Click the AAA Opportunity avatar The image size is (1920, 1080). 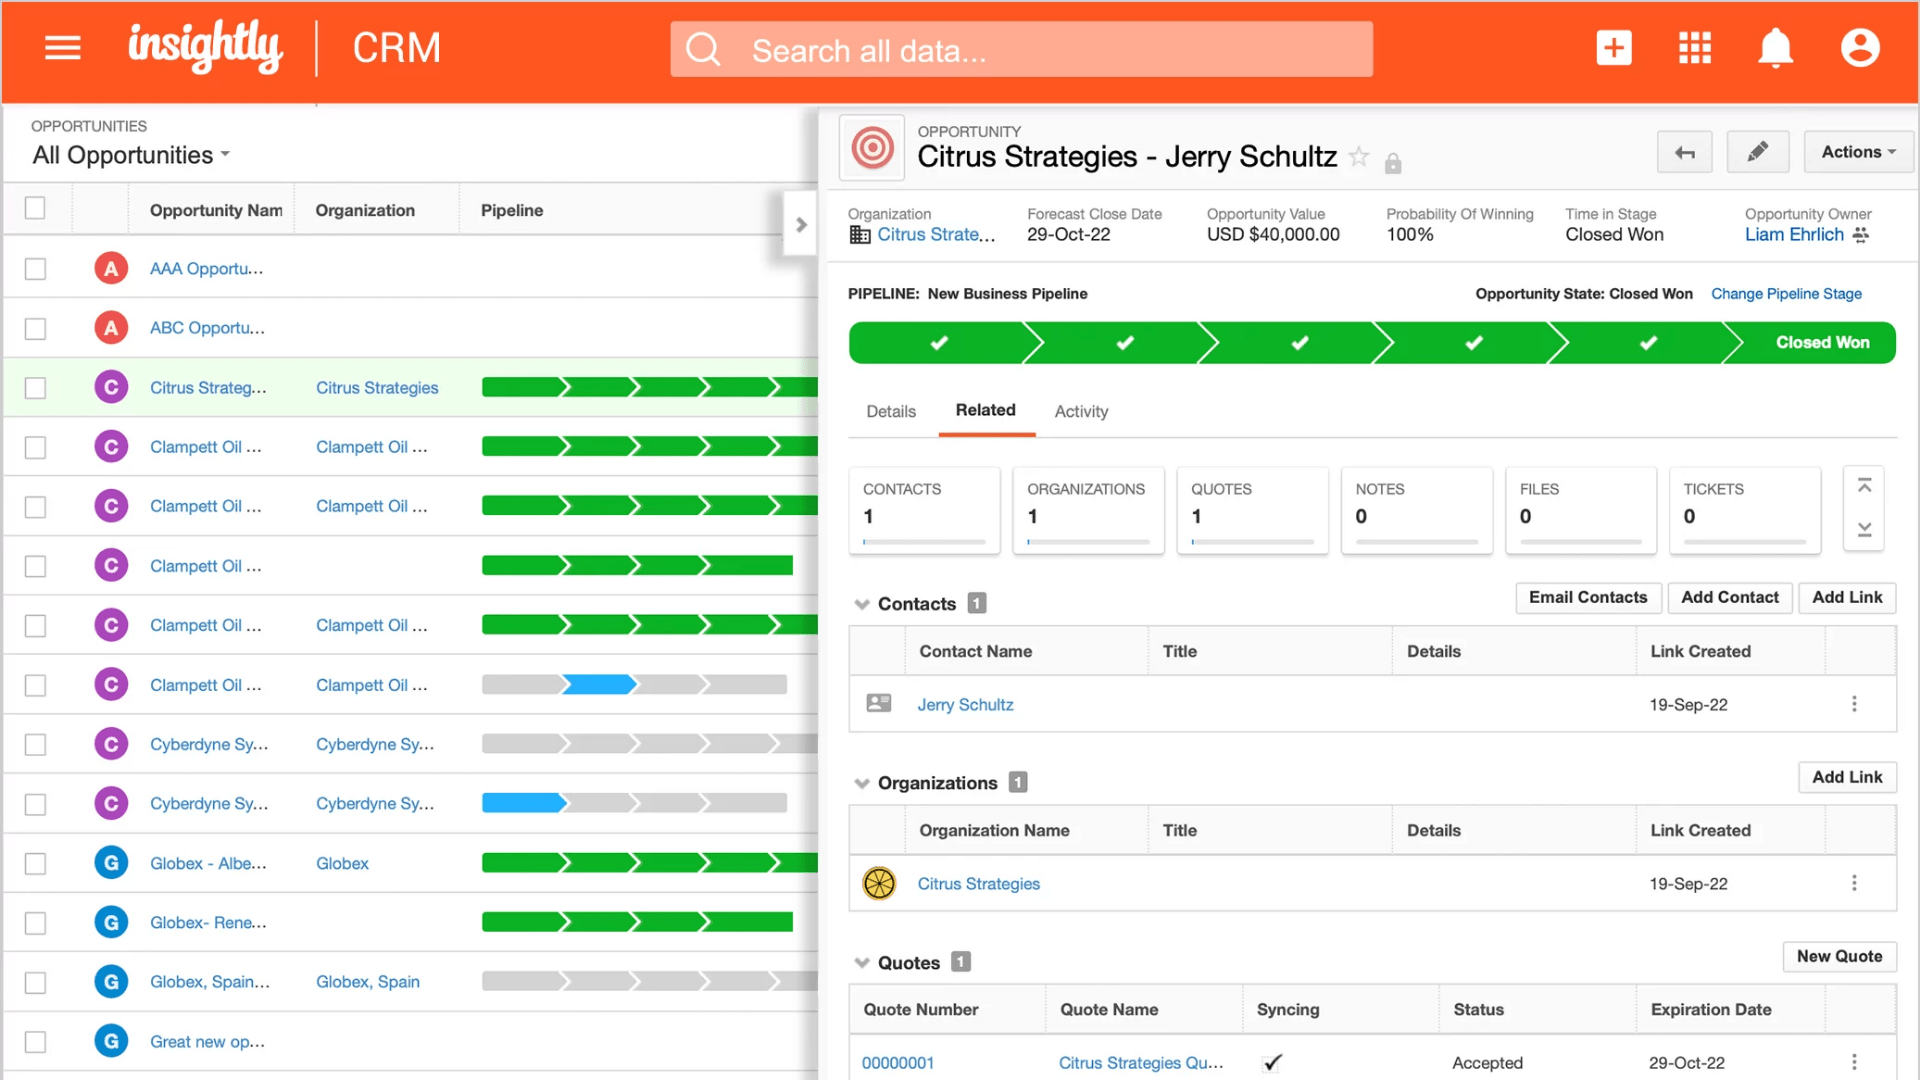[x=111, y=268]
